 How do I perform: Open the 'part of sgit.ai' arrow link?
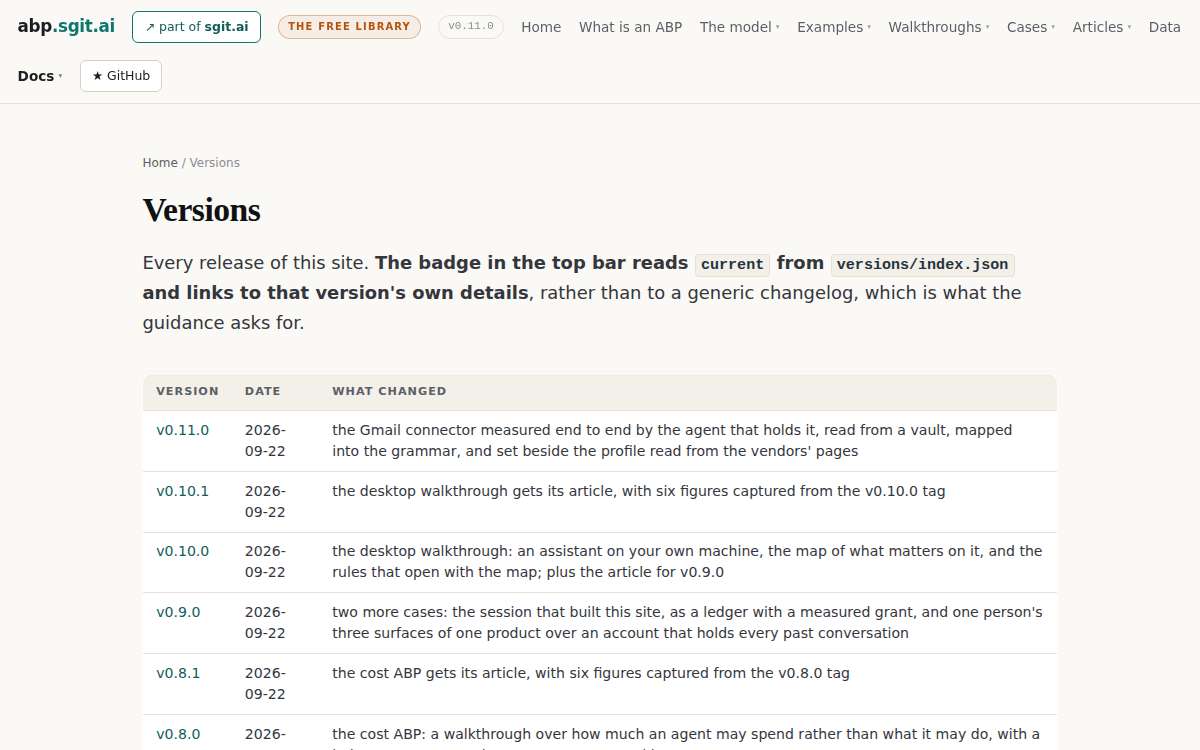pyautogui.click(x=196, y=27)
